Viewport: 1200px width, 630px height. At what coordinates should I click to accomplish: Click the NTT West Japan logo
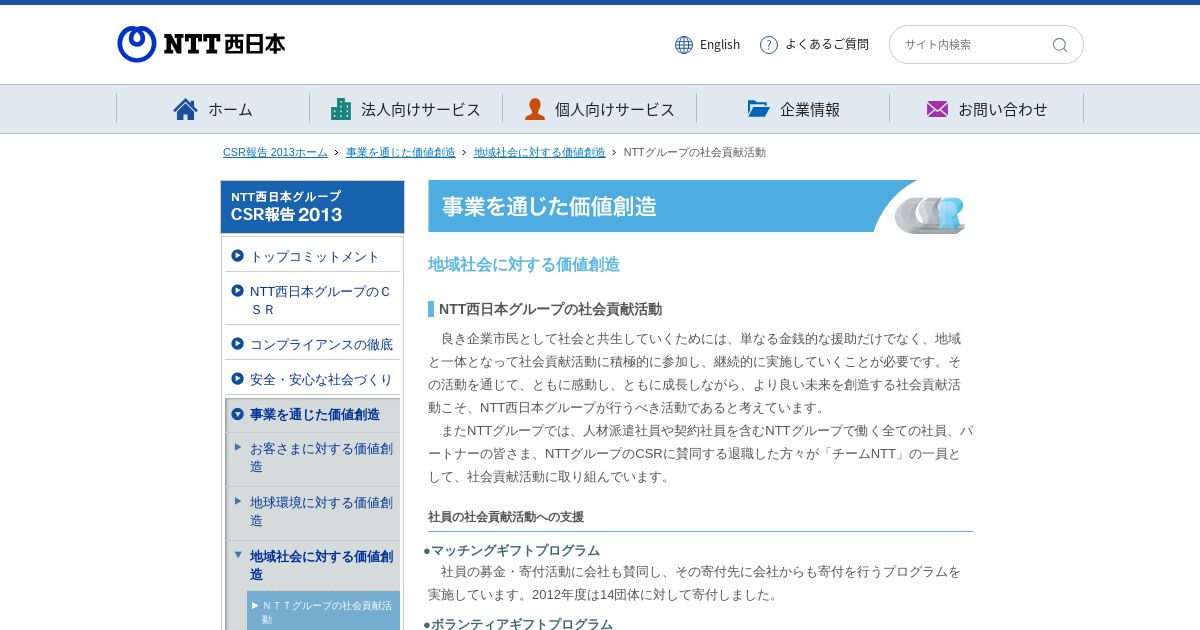click(201, 44)
